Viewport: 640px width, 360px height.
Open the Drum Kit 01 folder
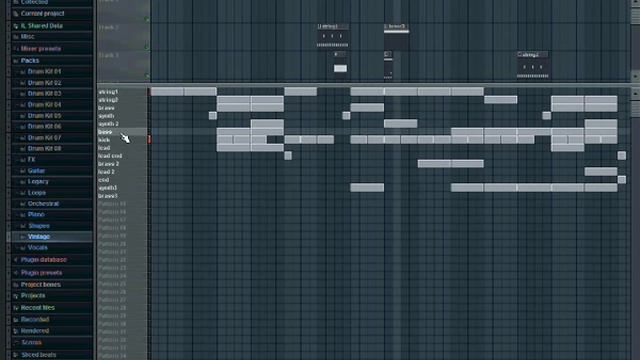pos(44,71)
